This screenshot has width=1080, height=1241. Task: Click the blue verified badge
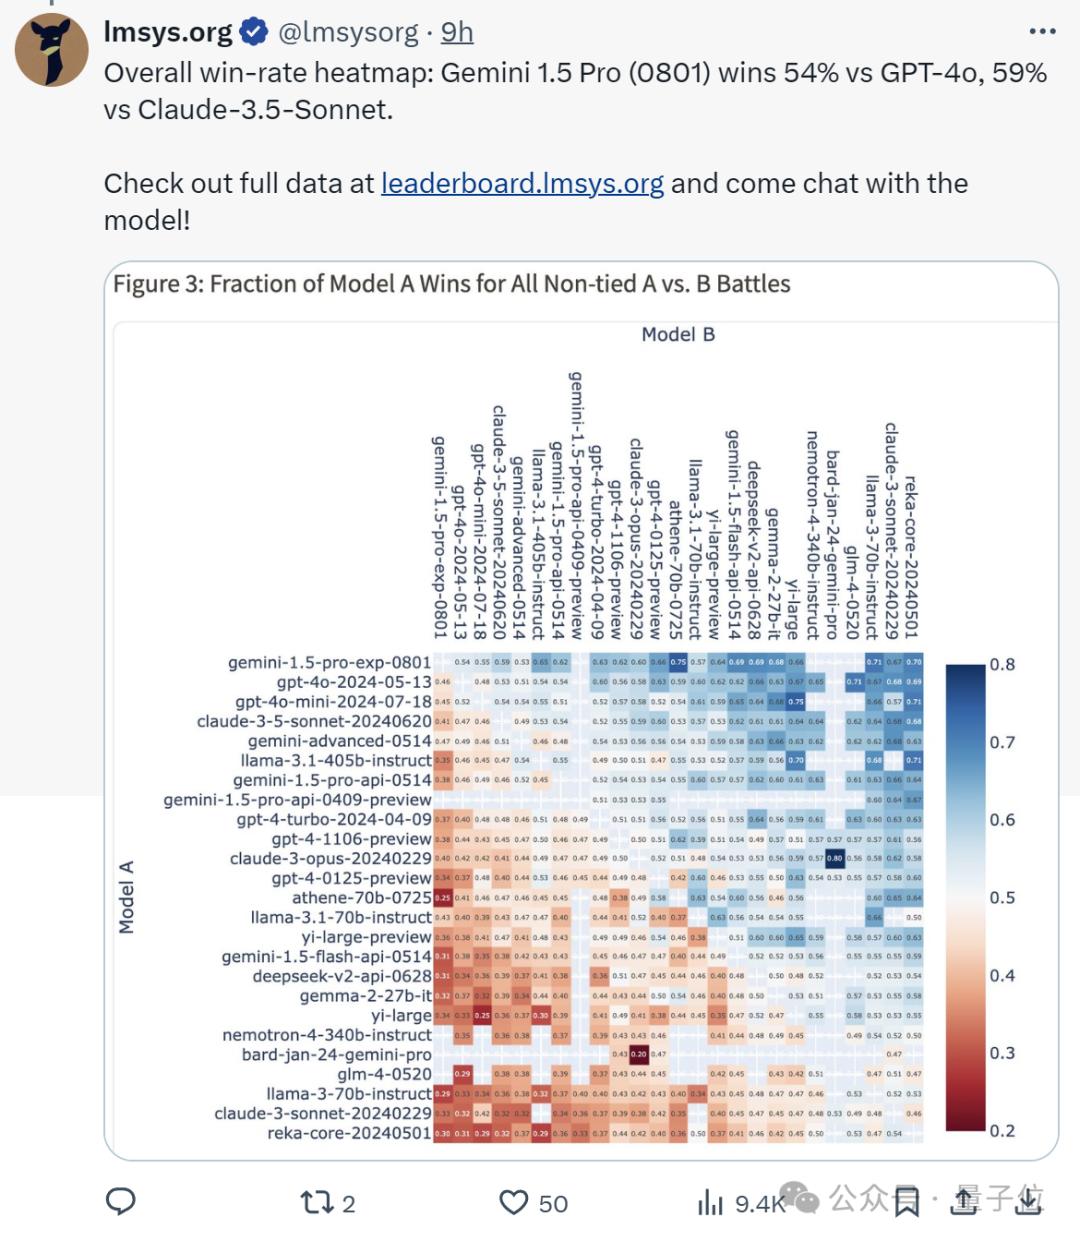pos(256,32)
